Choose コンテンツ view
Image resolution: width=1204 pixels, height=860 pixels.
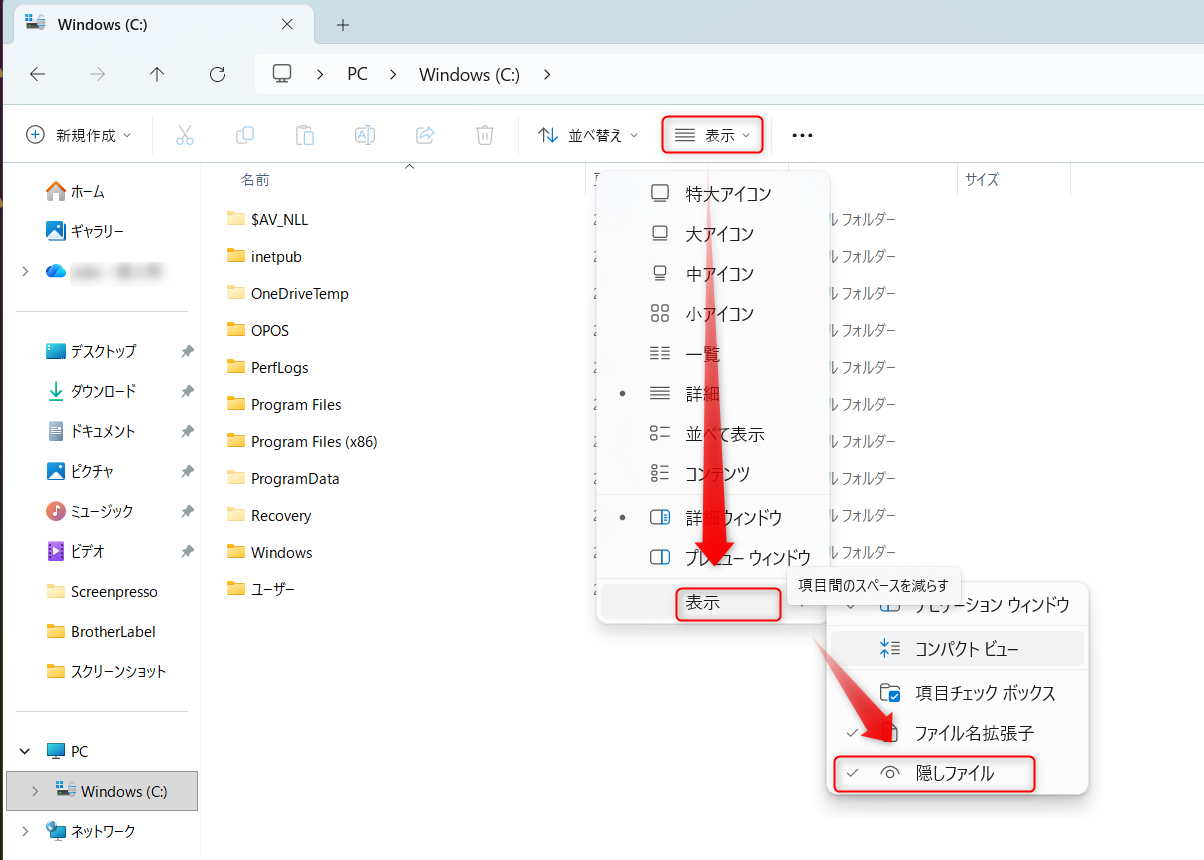point(713,474)
